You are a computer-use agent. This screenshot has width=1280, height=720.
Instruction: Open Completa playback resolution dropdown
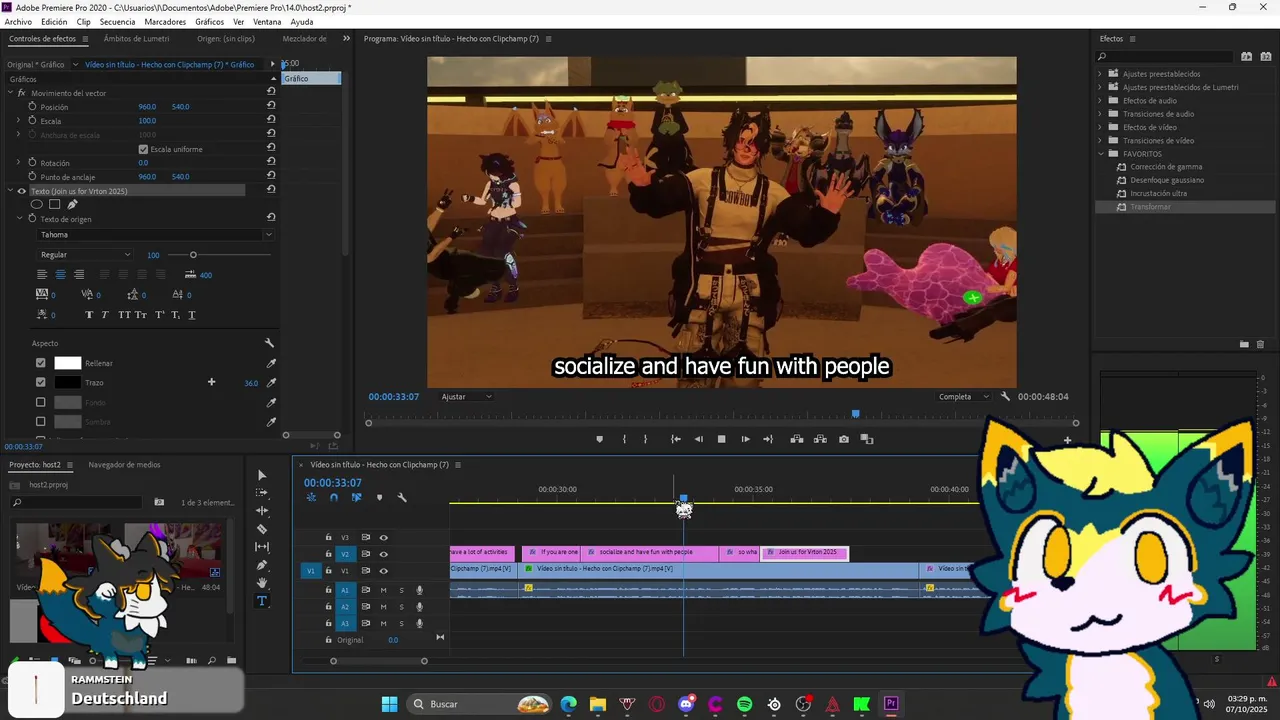click(x=964, y=396)
